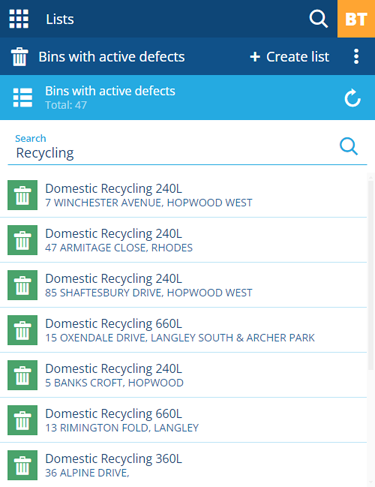Run search with the blue magnifier icon
This screenshot has height=487, width=375.
pyautogui.click(x=349, y=146)
